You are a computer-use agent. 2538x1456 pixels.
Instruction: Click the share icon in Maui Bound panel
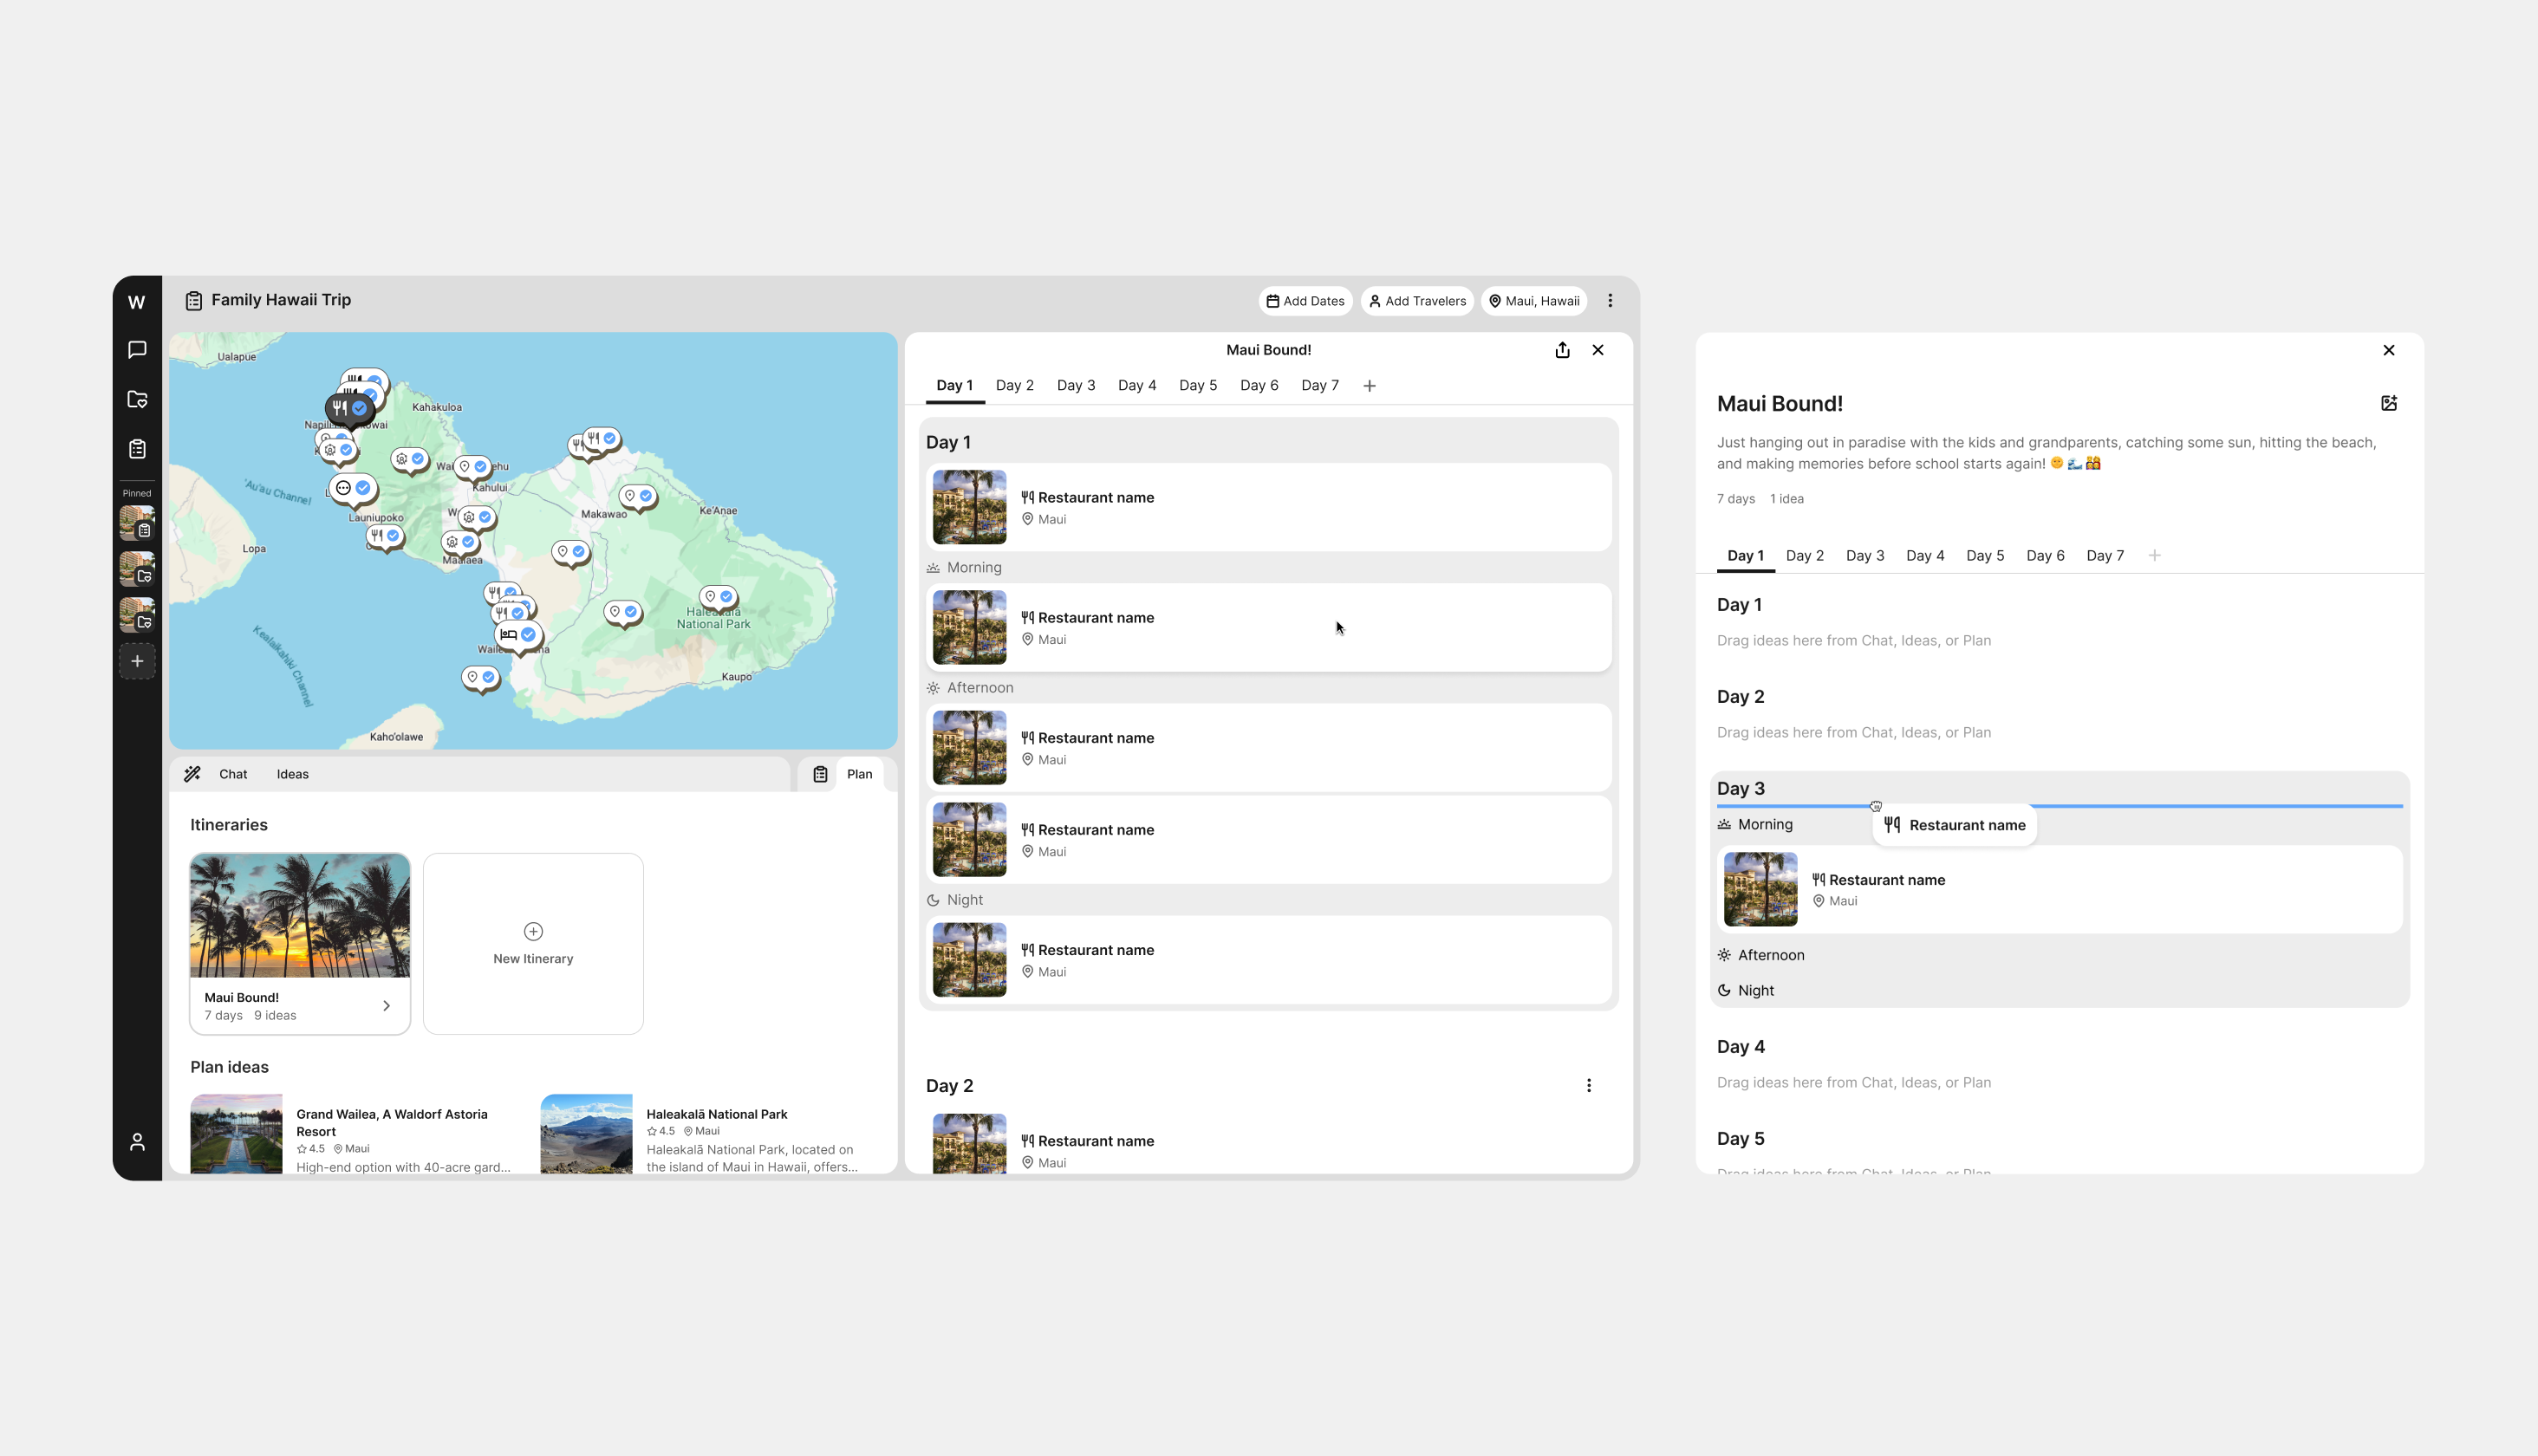(1562, 350)
